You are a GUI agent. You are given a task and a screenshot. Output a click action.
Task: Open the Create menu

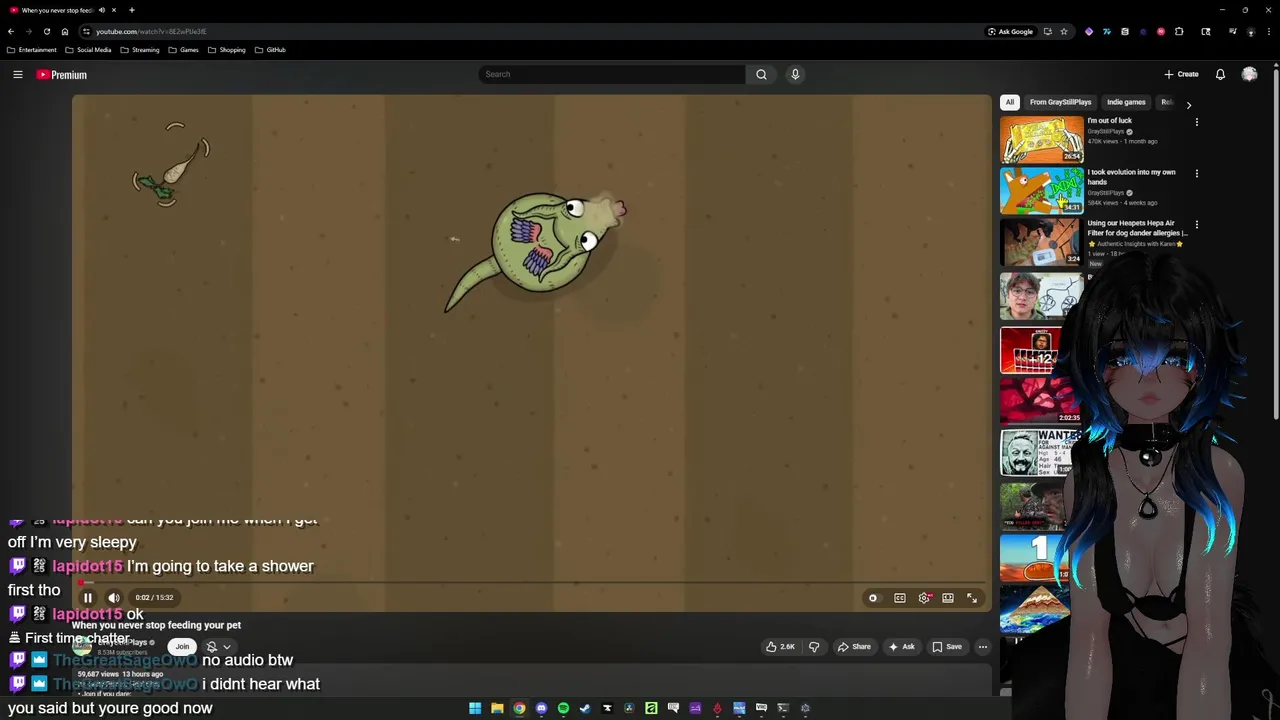tap(1181, 74)
